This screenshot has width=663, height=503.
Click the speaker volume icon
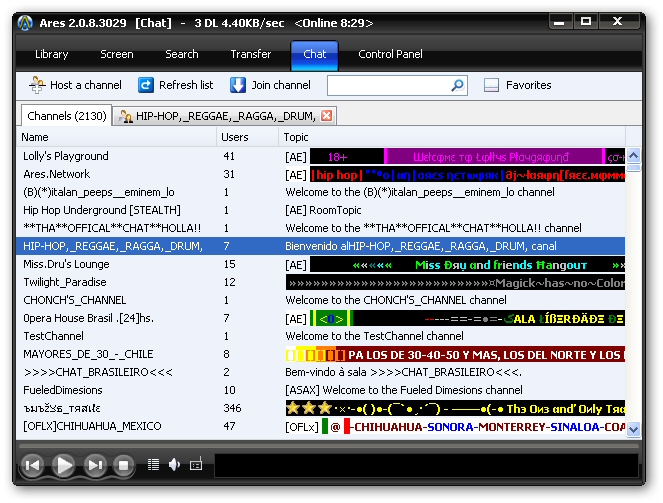click(174, 464)
